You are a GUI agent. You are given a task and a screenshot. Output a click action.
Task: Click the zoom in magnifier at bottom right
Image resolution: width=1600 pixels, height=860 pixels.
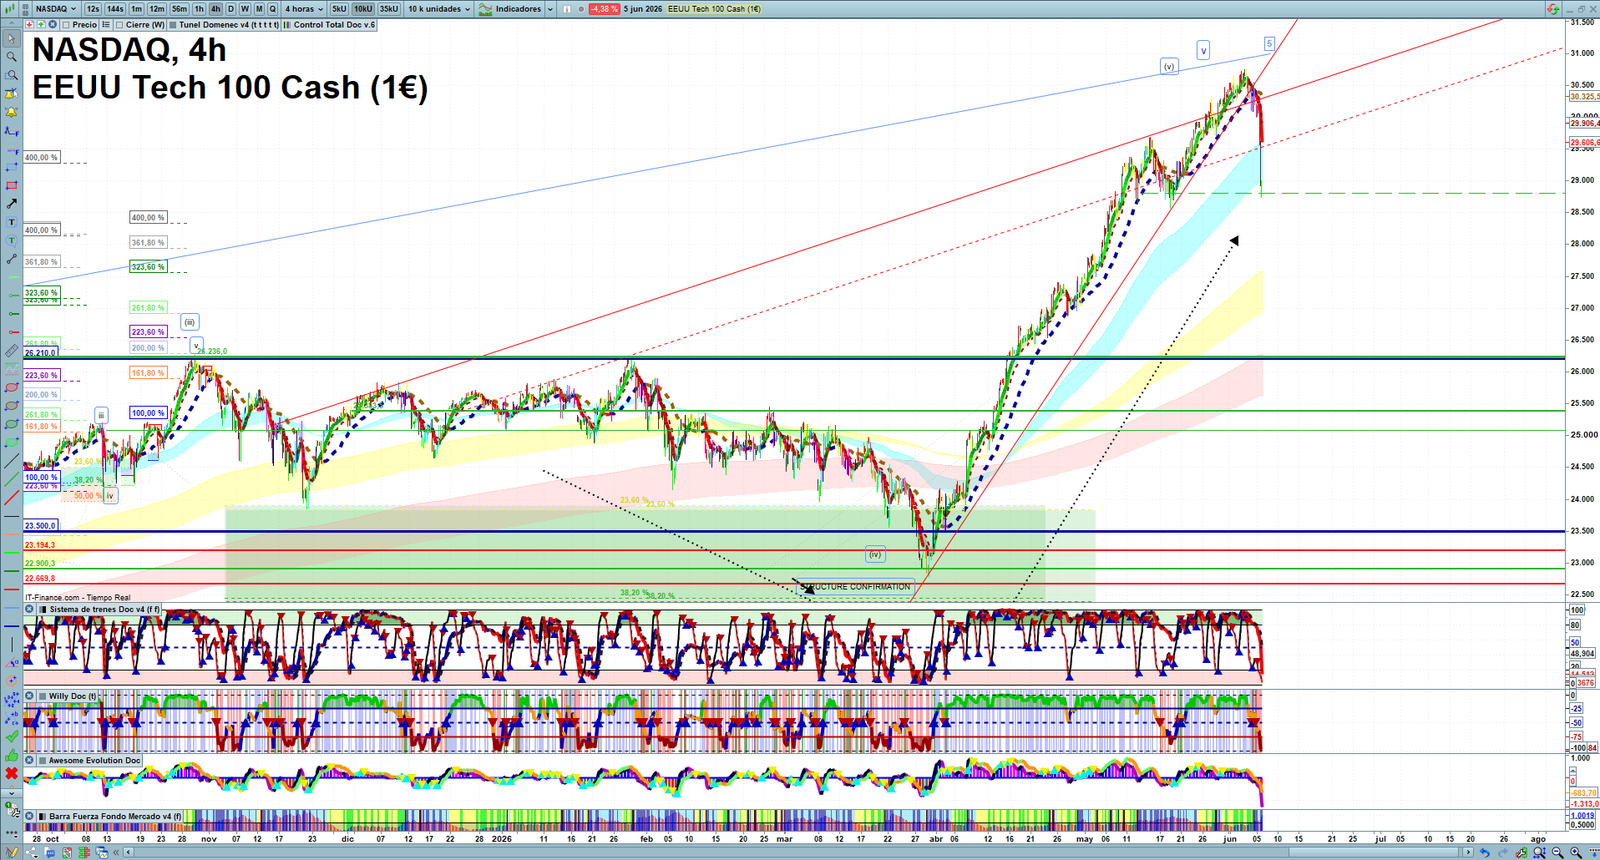coord(1576,852)
